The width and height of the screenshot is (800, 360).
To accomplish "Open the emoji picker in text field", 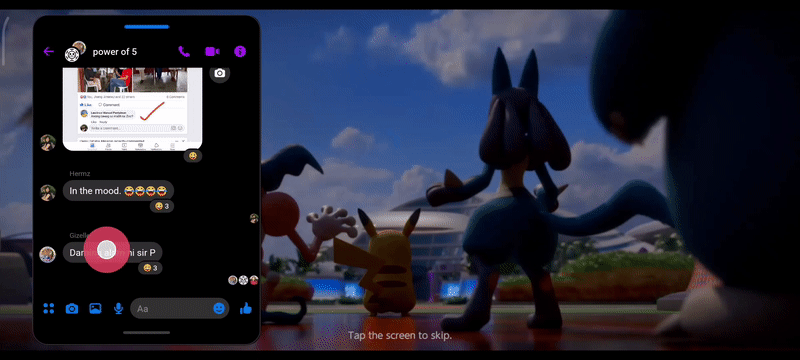I will tap(219, 308).
